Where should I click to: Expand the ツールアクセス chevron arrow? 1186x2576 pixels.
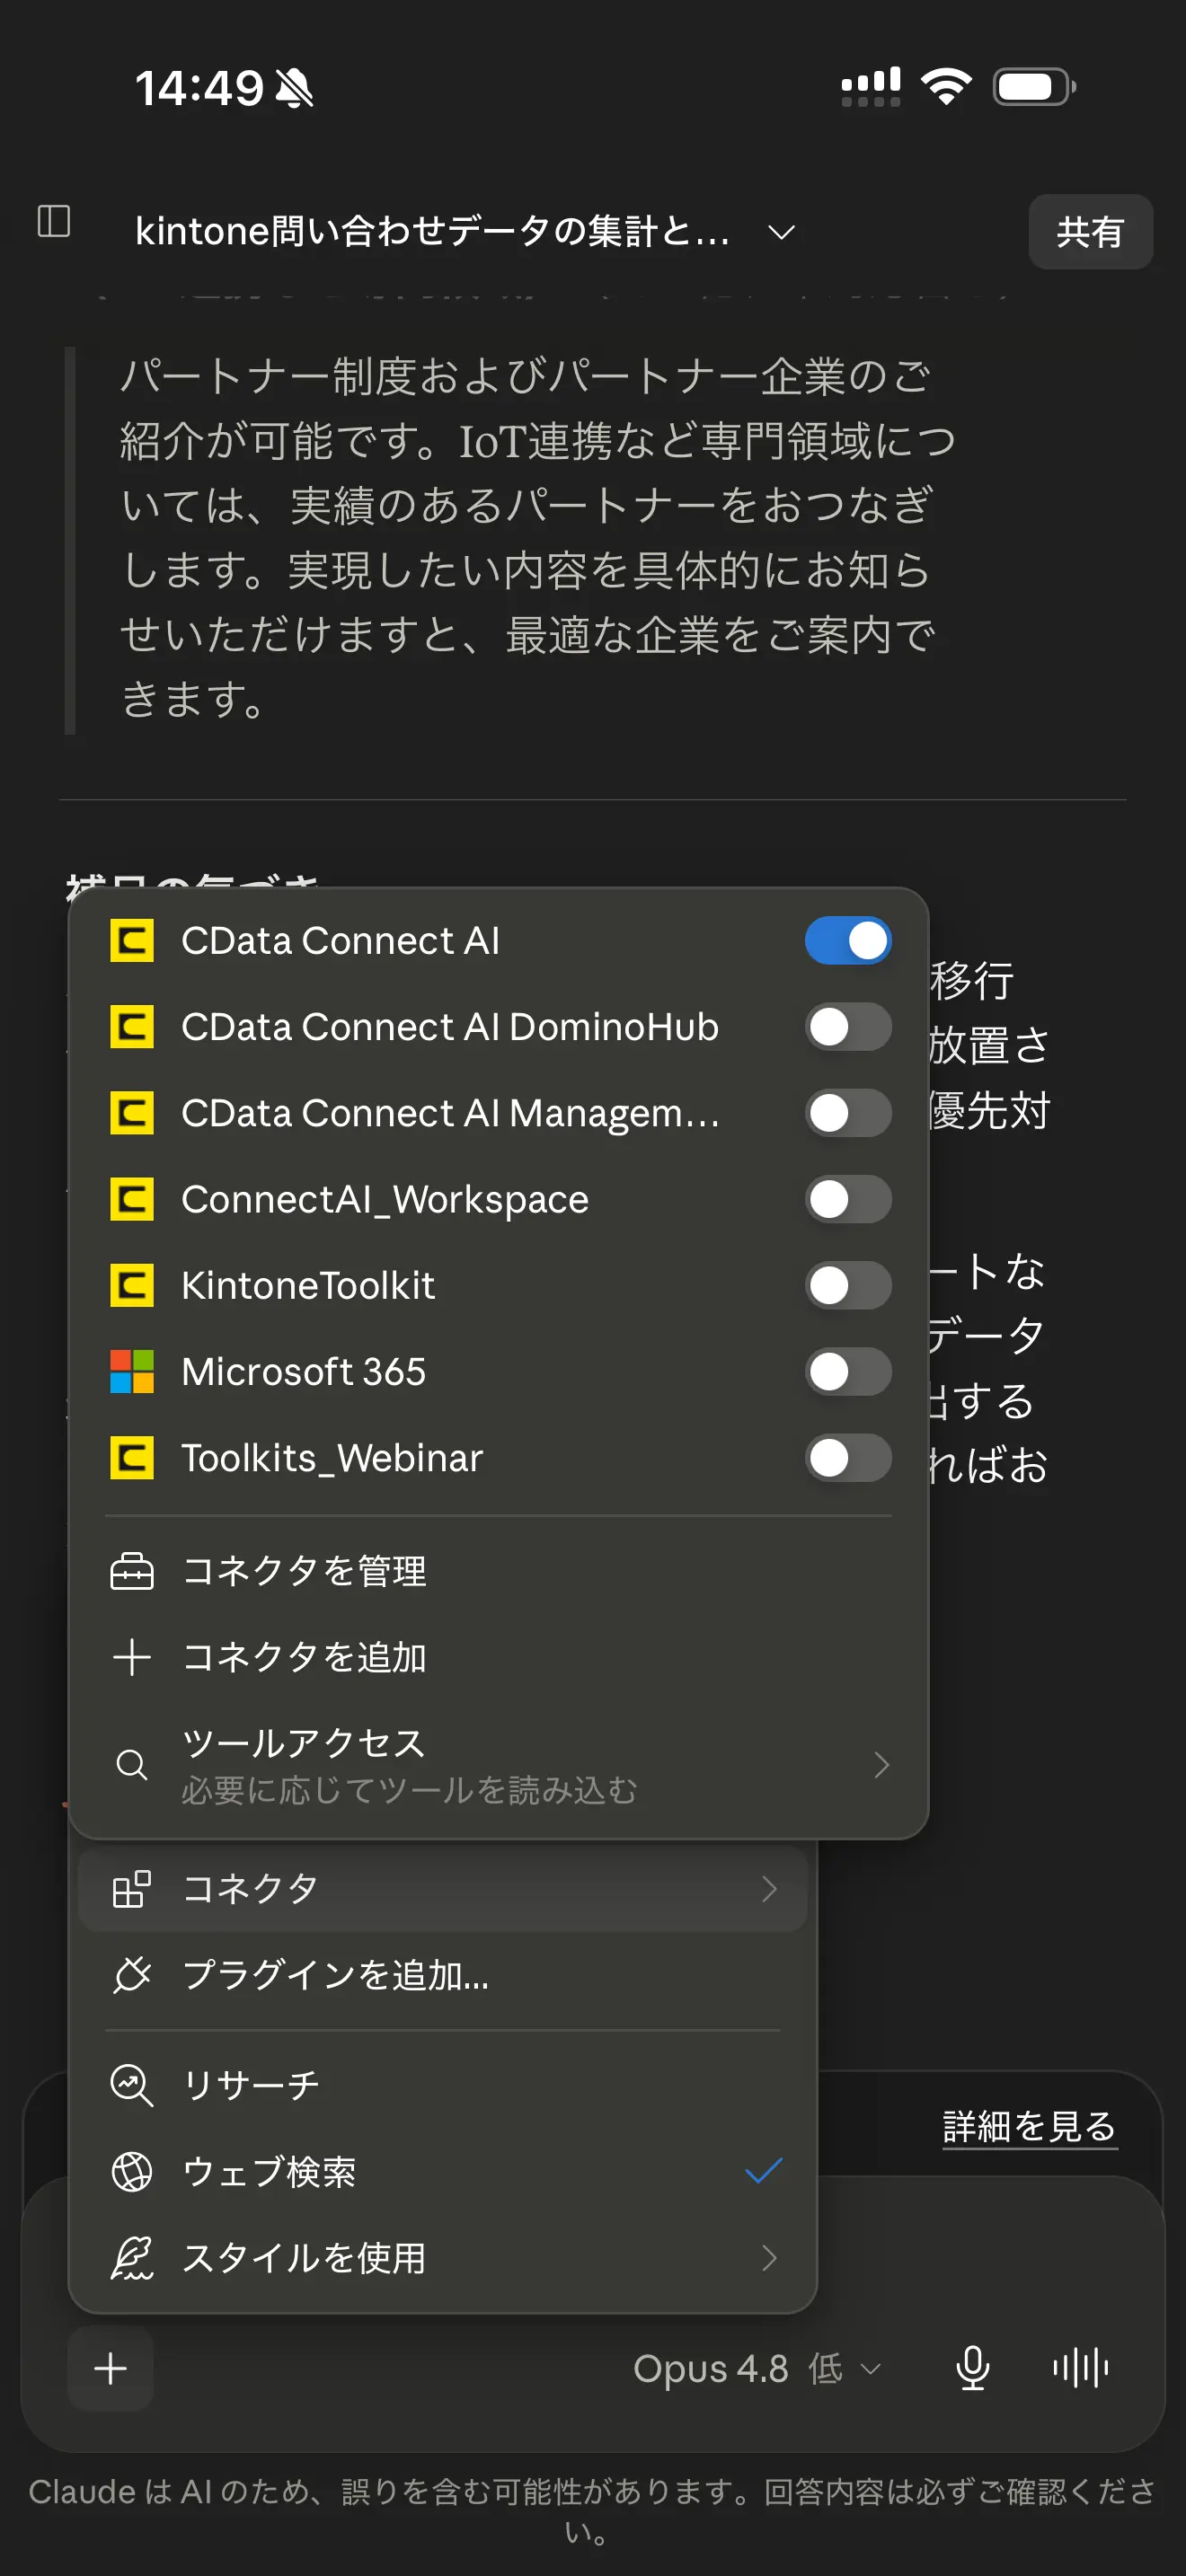coord(881,1765)
